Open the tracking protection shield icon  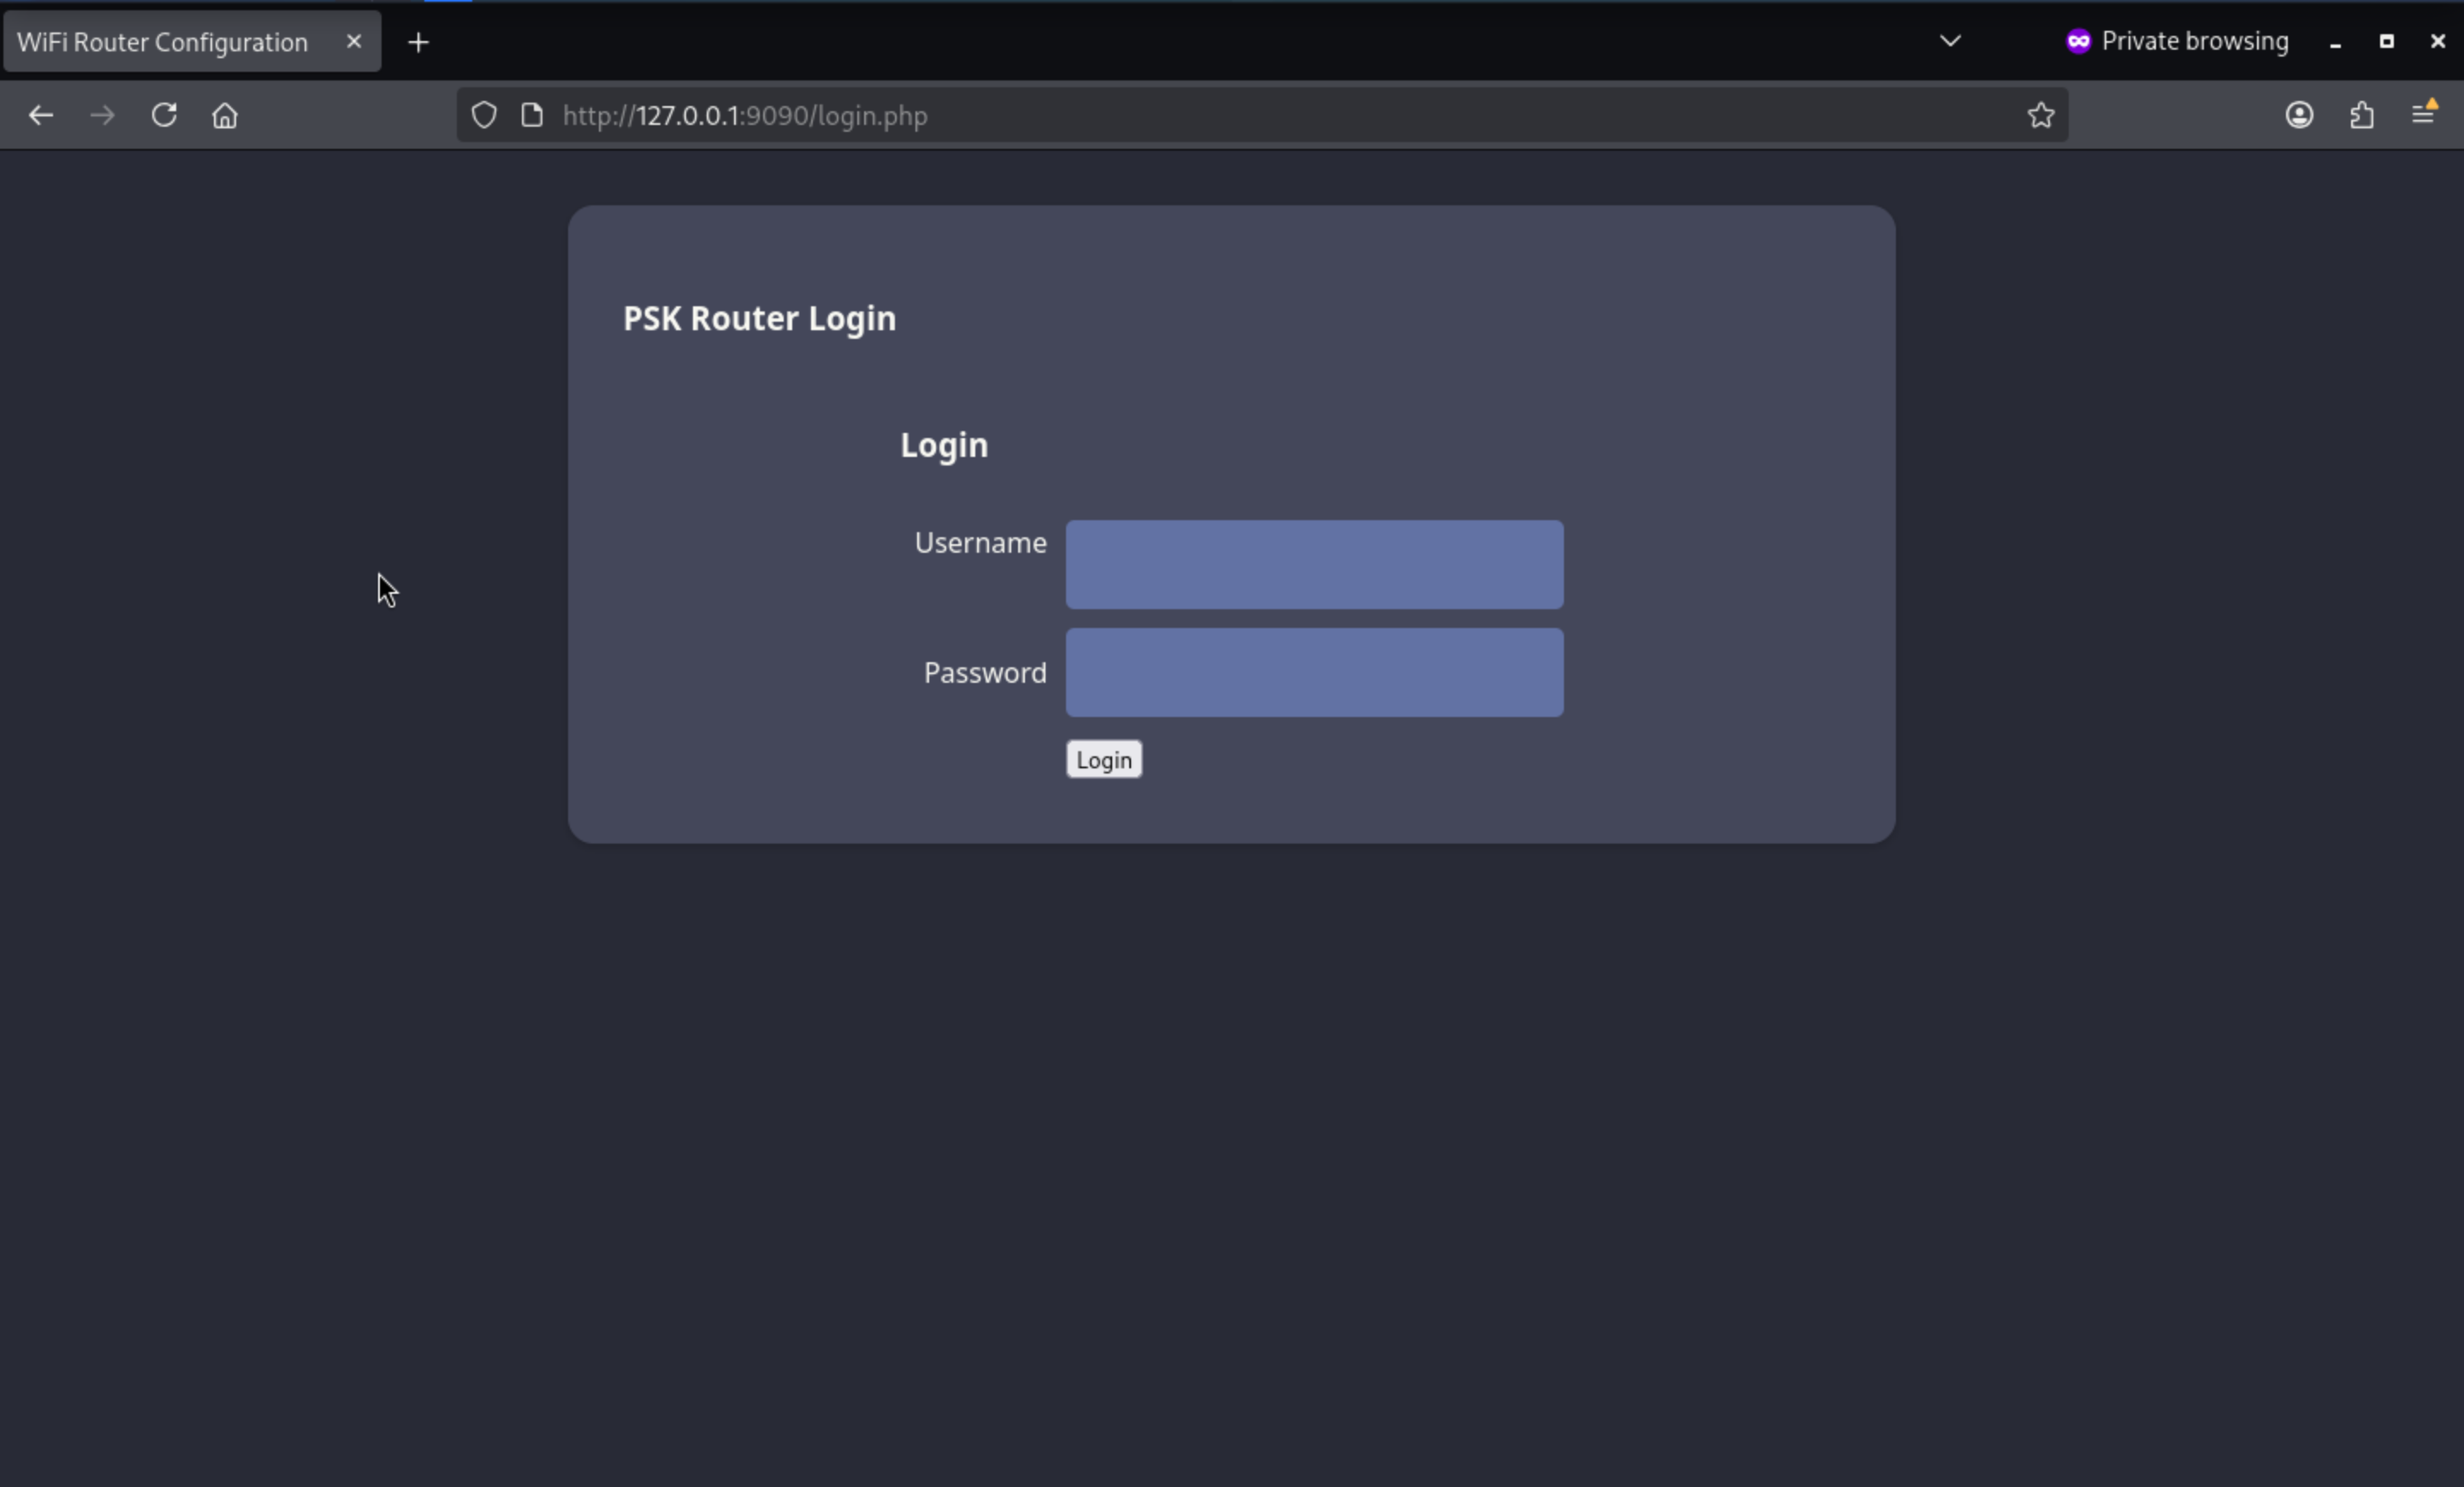pyautogui.click(x=484, y=115)
